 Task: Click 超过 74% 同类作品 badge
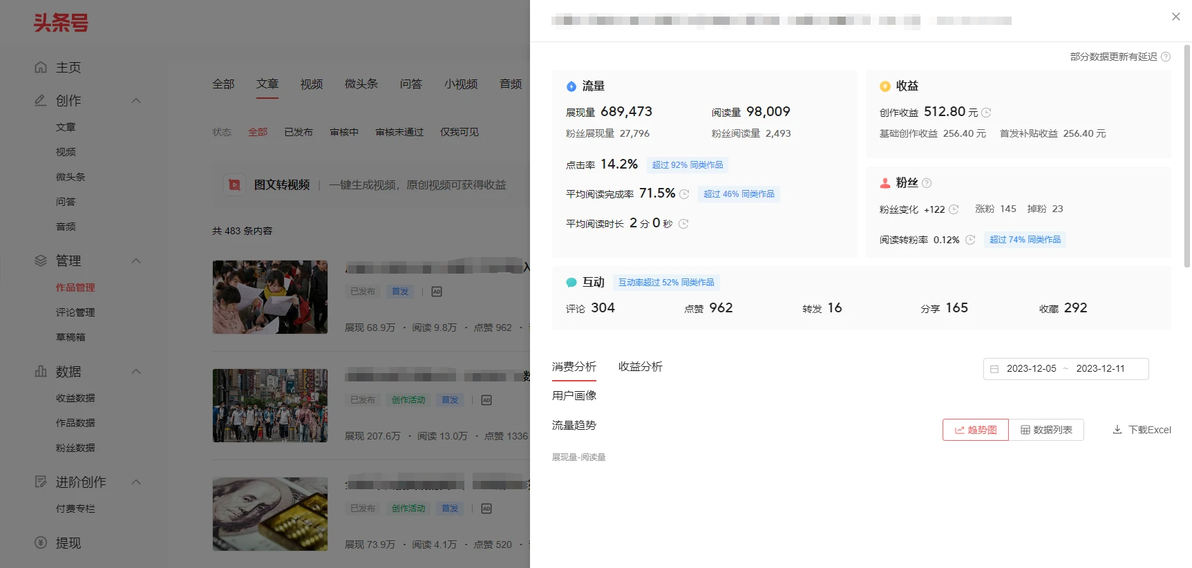[1025, 240]
